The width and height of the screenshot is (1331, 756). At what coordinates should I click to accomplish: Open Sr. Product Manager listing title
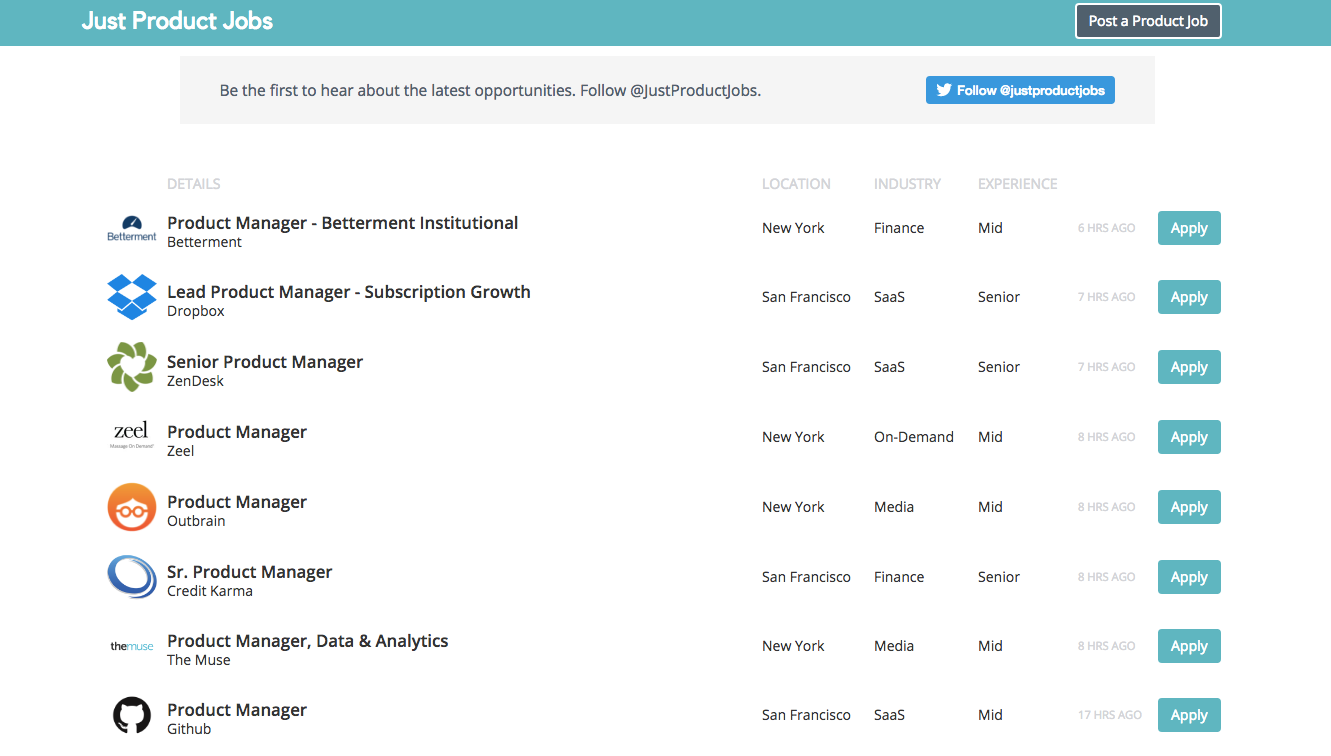[249, 572]
